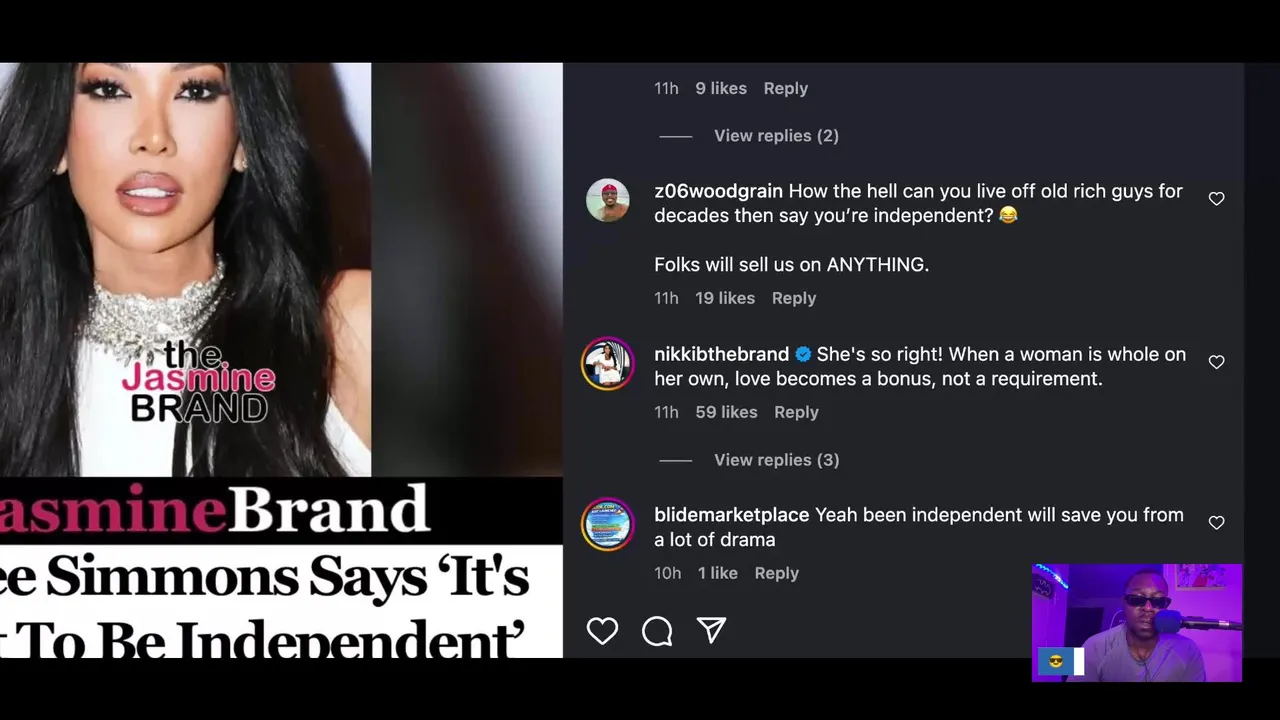Like blidemarketplace's comment with heart
The image size is (1280, 720).
[x=1216, y=523]
